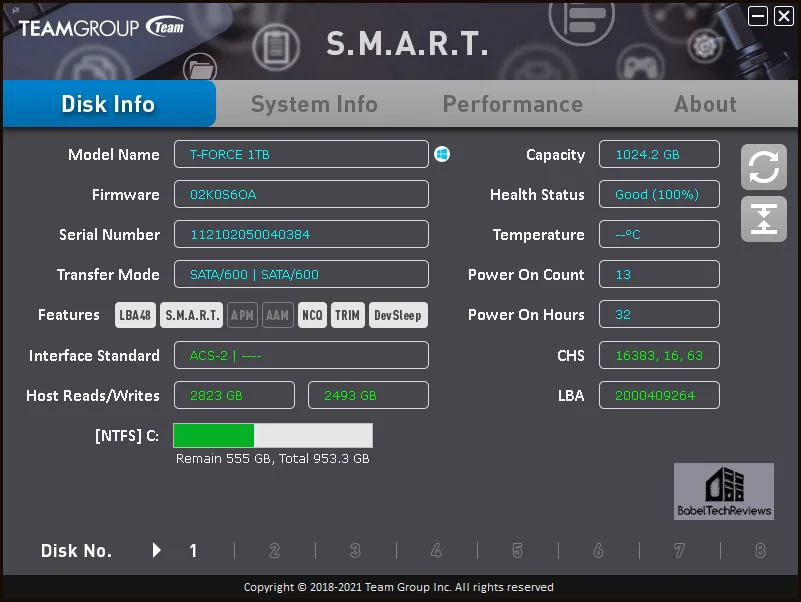Click the host writes value 2493 GB
The width and height of the screenshot is (801, 602).
(368, 395)
